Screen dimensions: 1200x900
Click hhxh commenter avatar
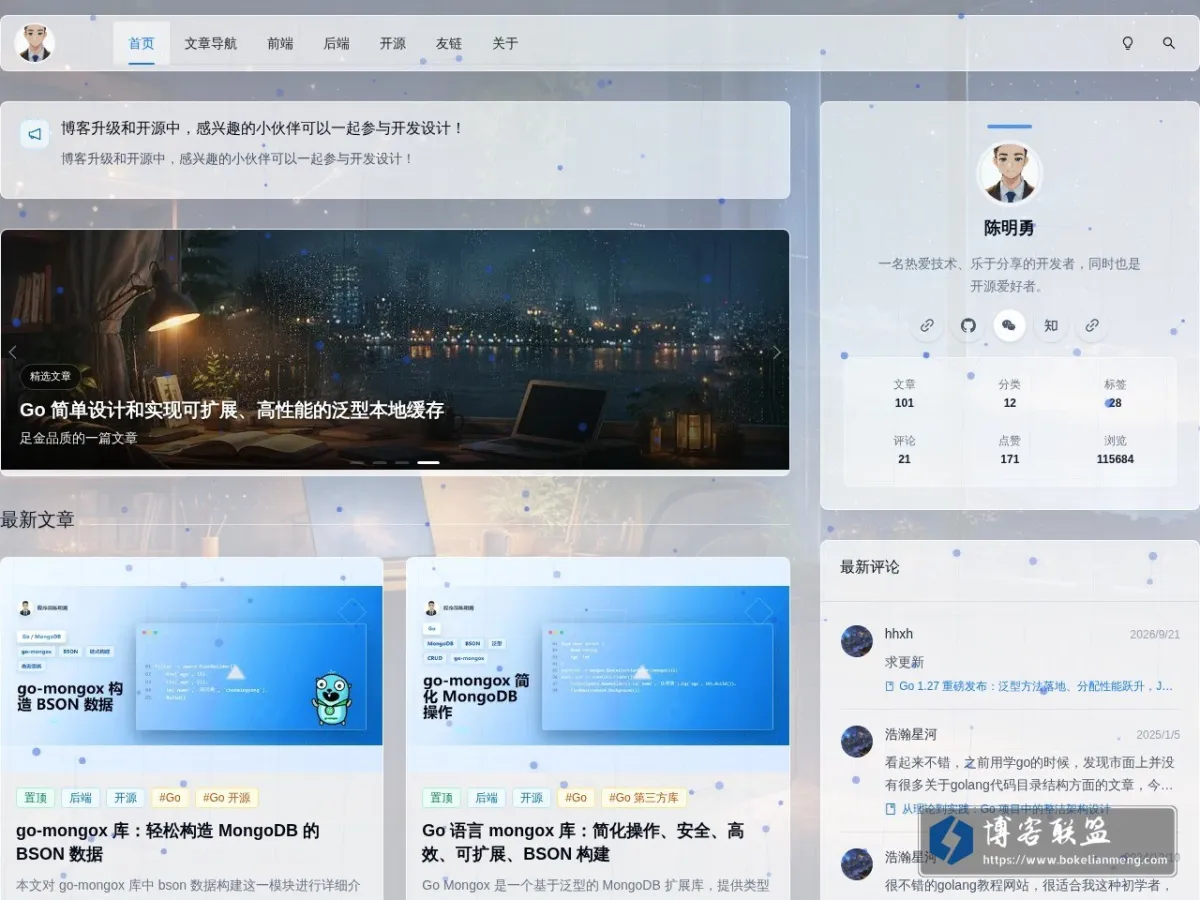[x=857, y=641]
